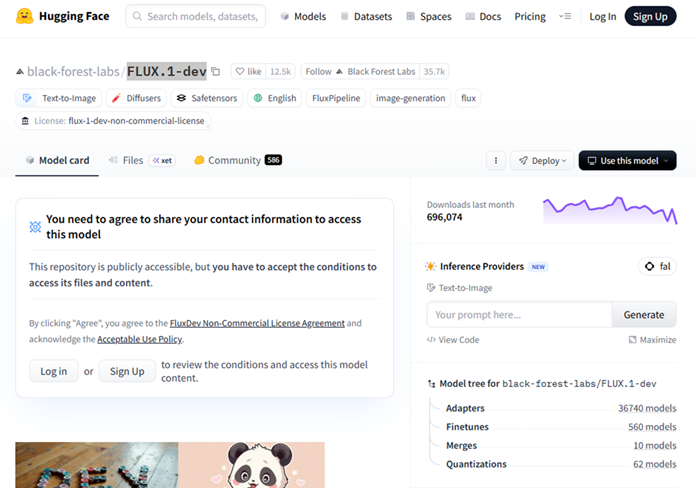700x488 pixels.
Task: Filter by Text-to-Image tag
Action: (x=59, y=98)
